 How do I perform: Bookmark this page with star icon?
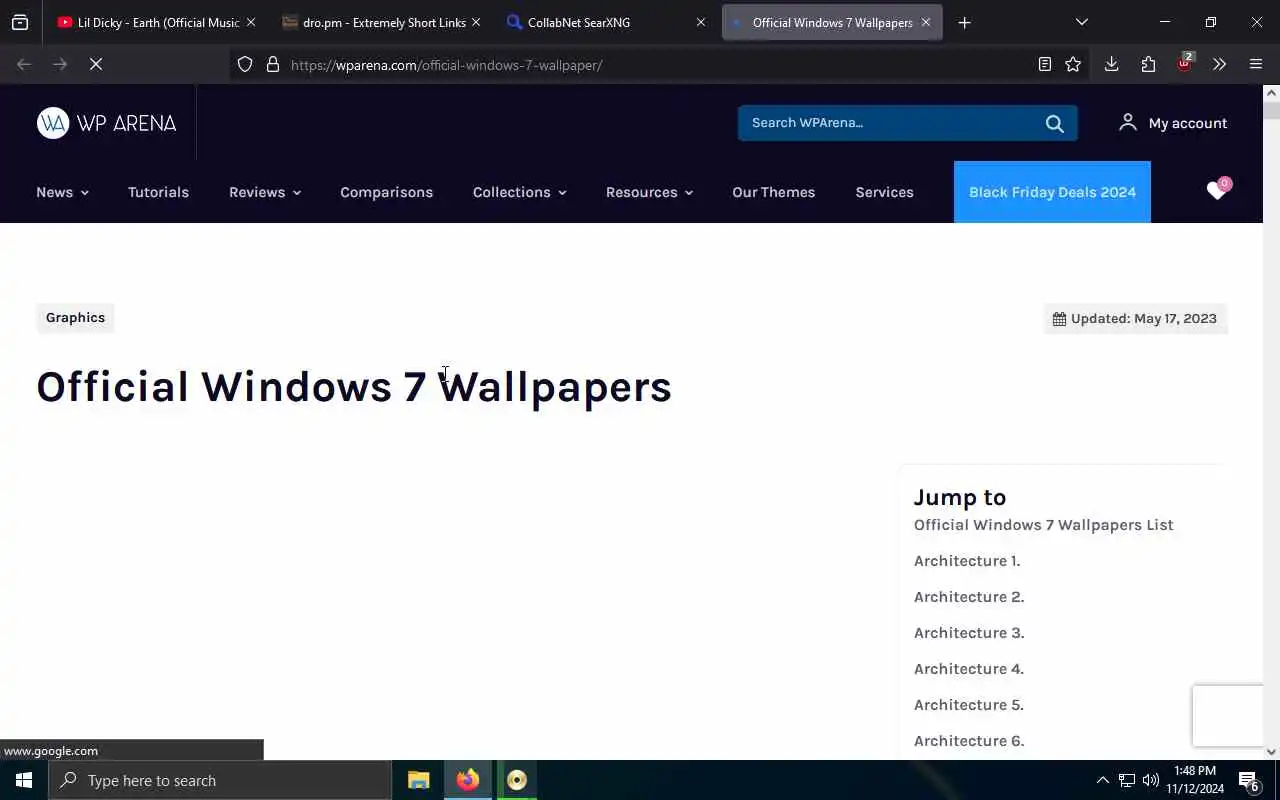1073,64
